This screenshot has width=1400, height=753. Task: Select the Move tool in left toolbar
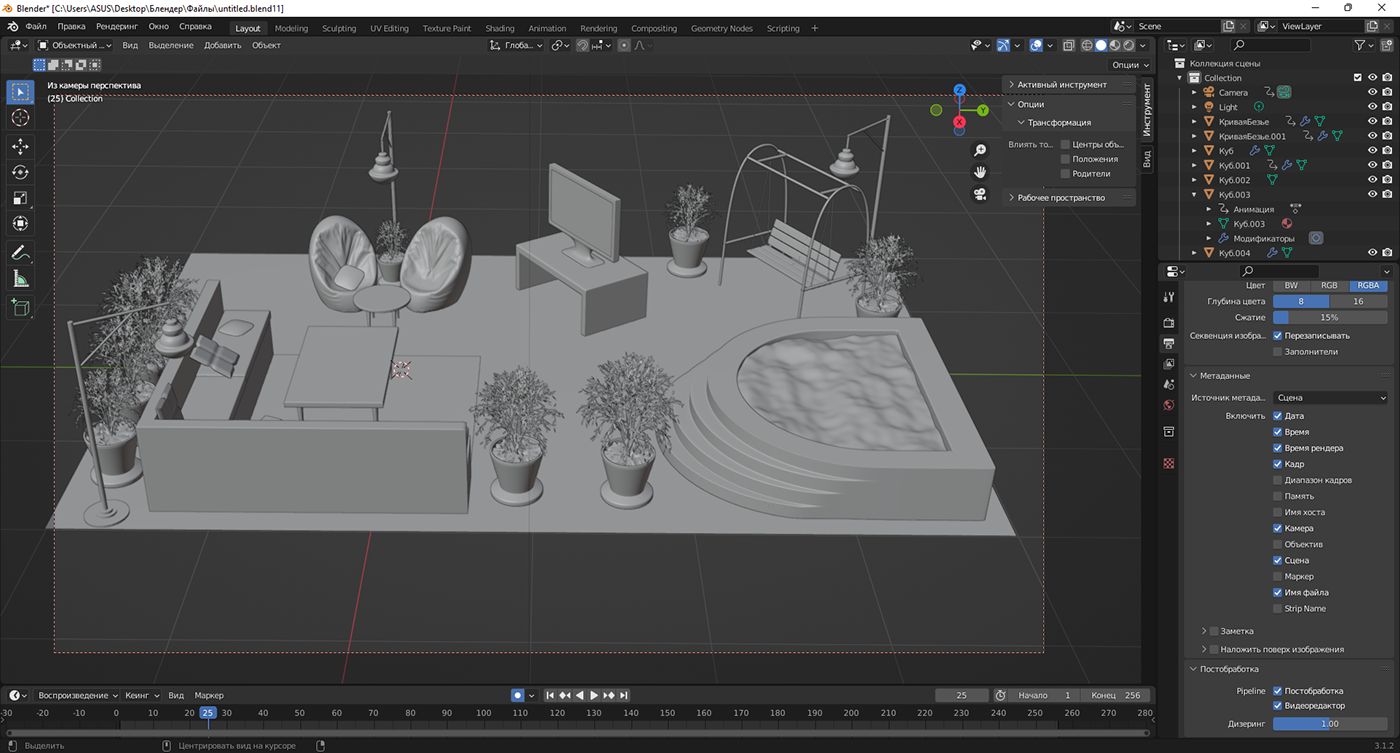pyautogui.click(x=20, y=146)
